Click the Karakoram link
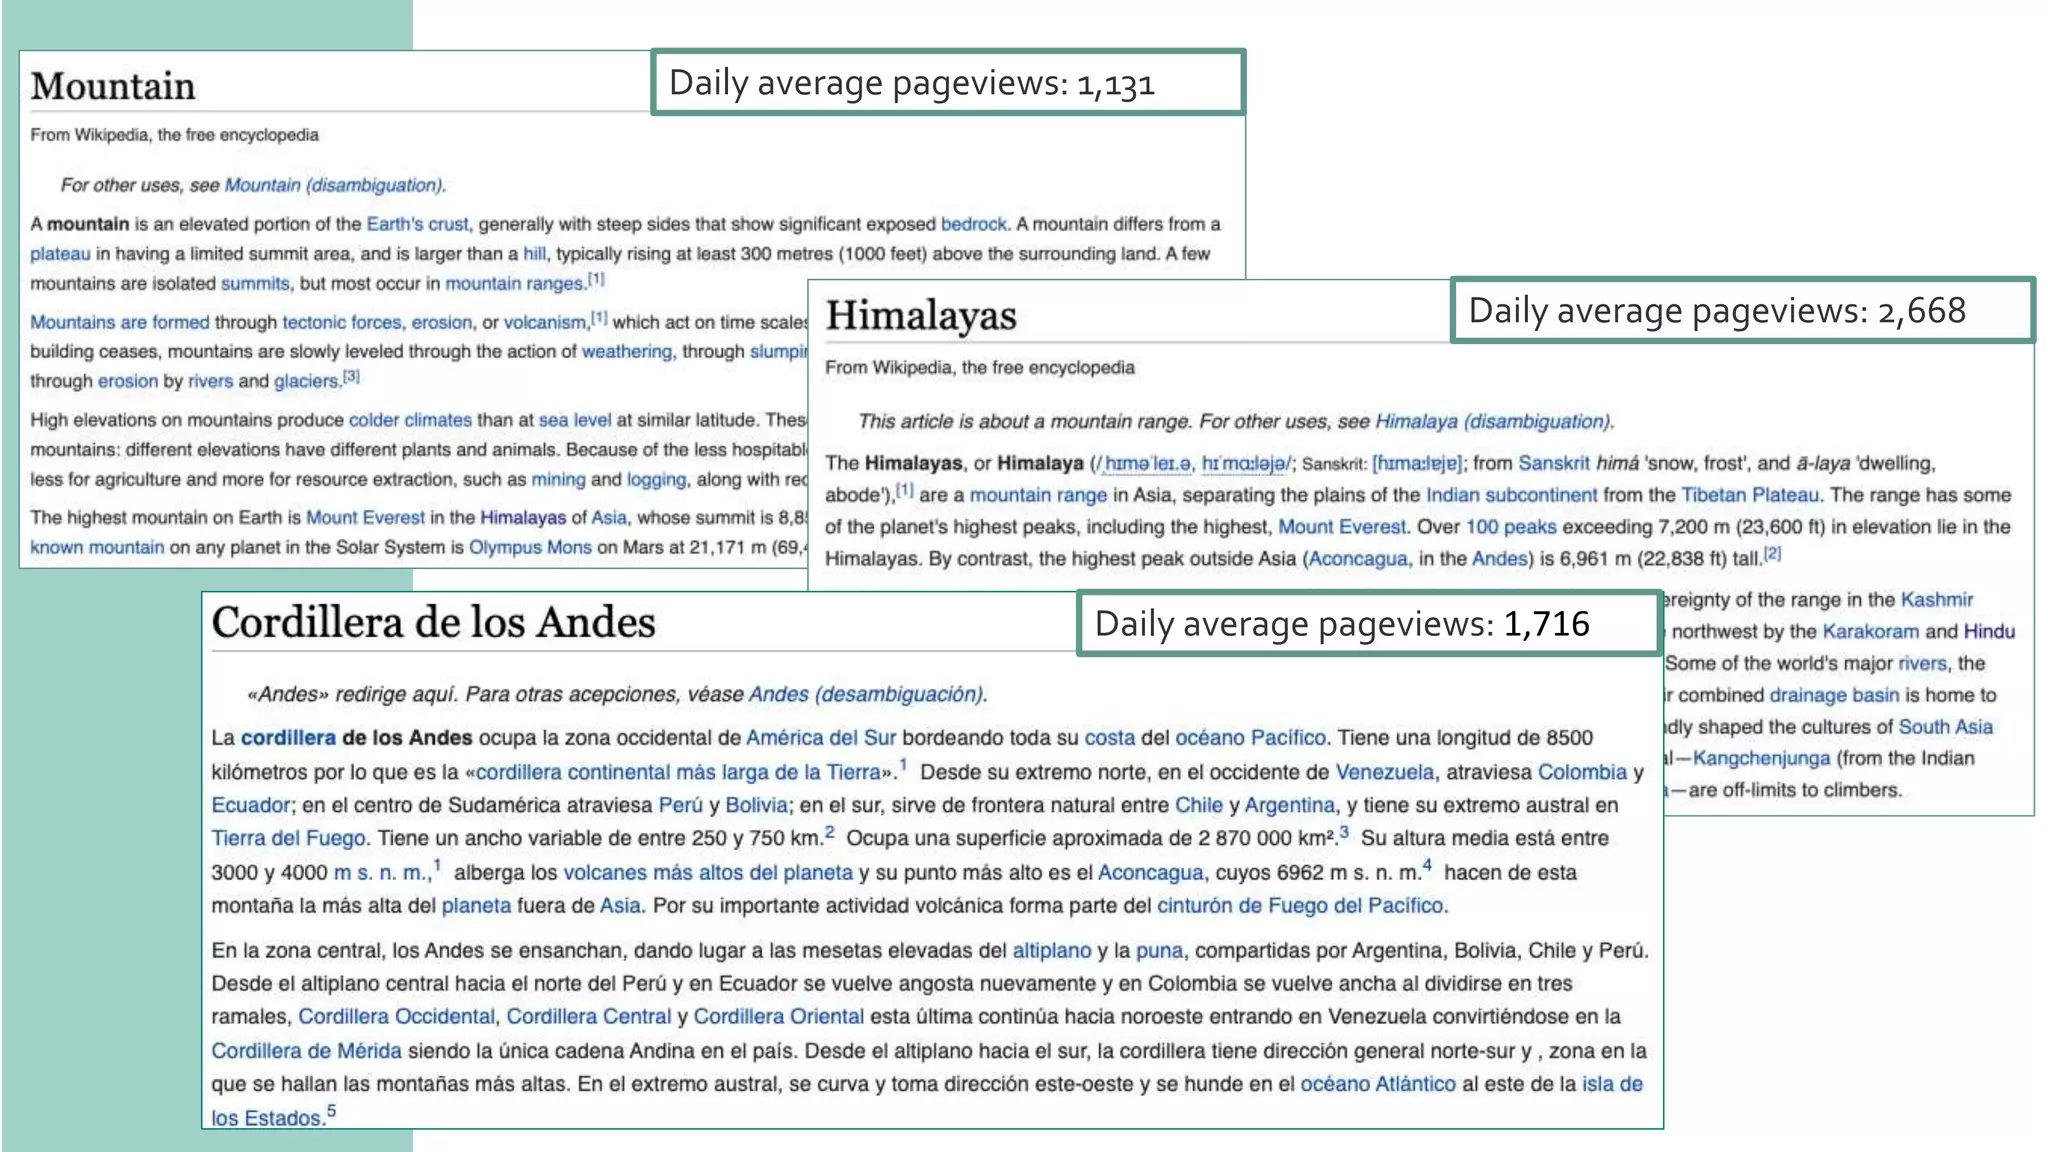 click(x=1870, y=632)
